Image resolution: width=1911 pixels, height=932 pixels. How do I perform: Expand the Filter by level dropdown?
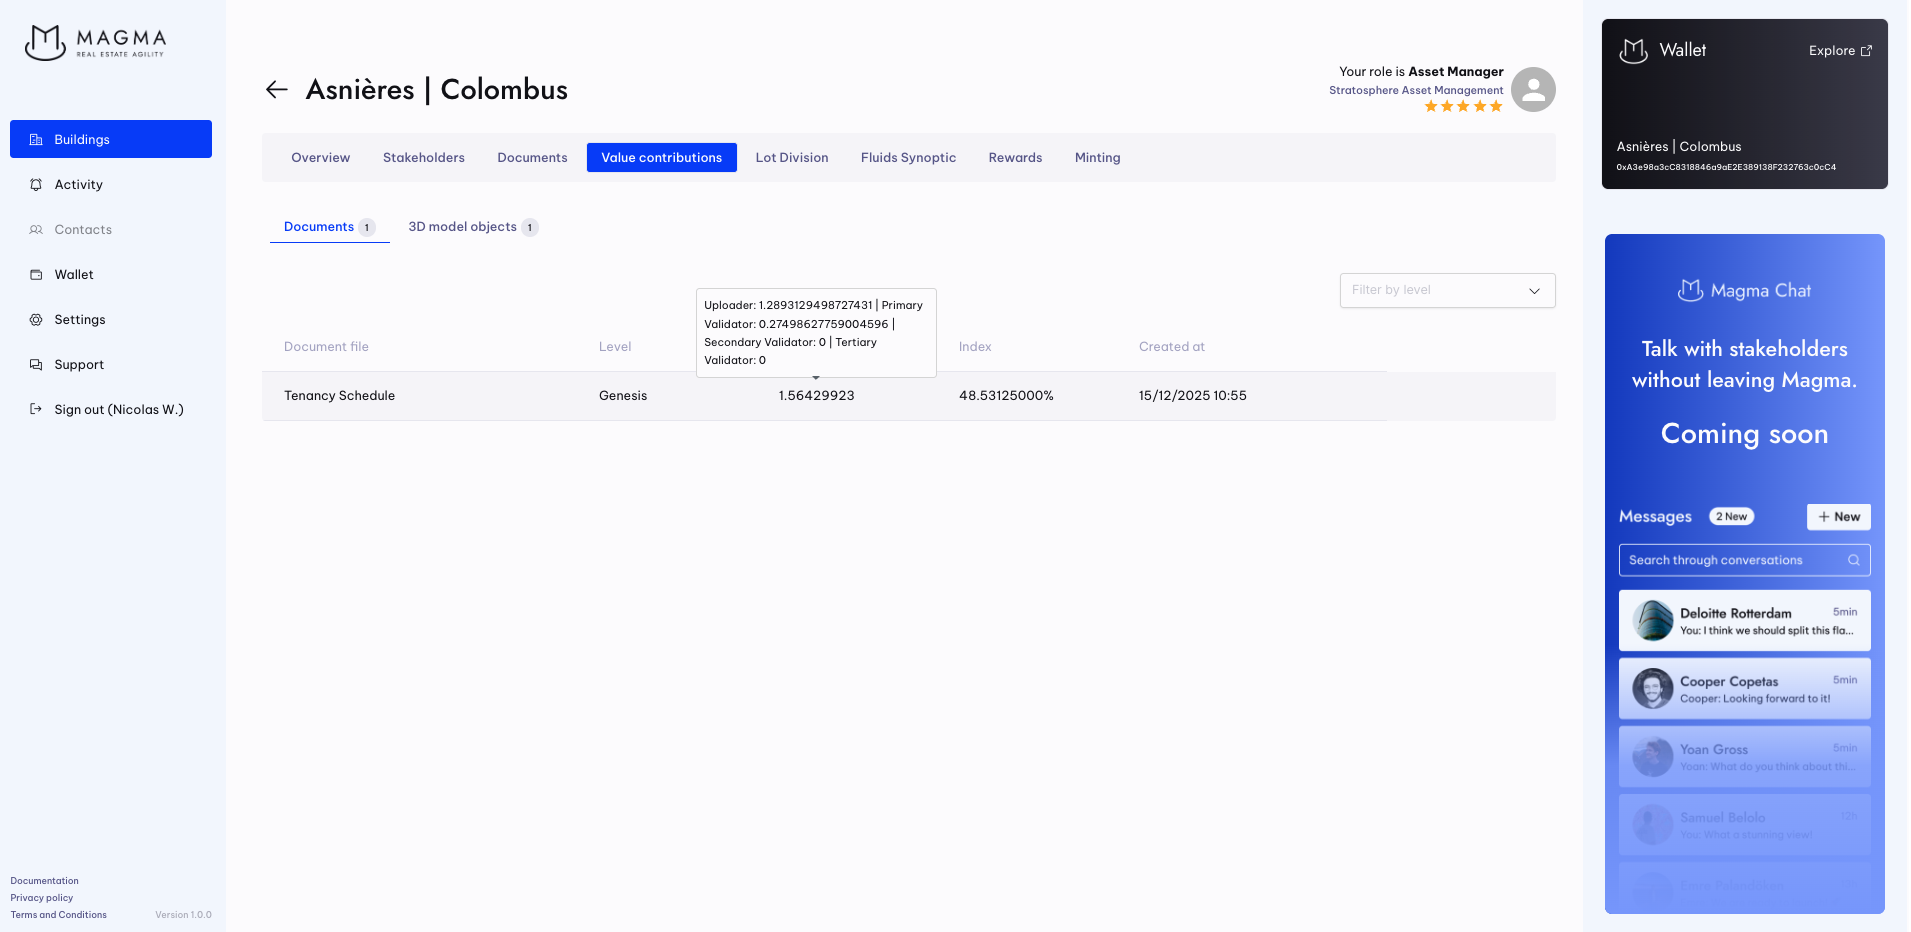(1447, 291)
